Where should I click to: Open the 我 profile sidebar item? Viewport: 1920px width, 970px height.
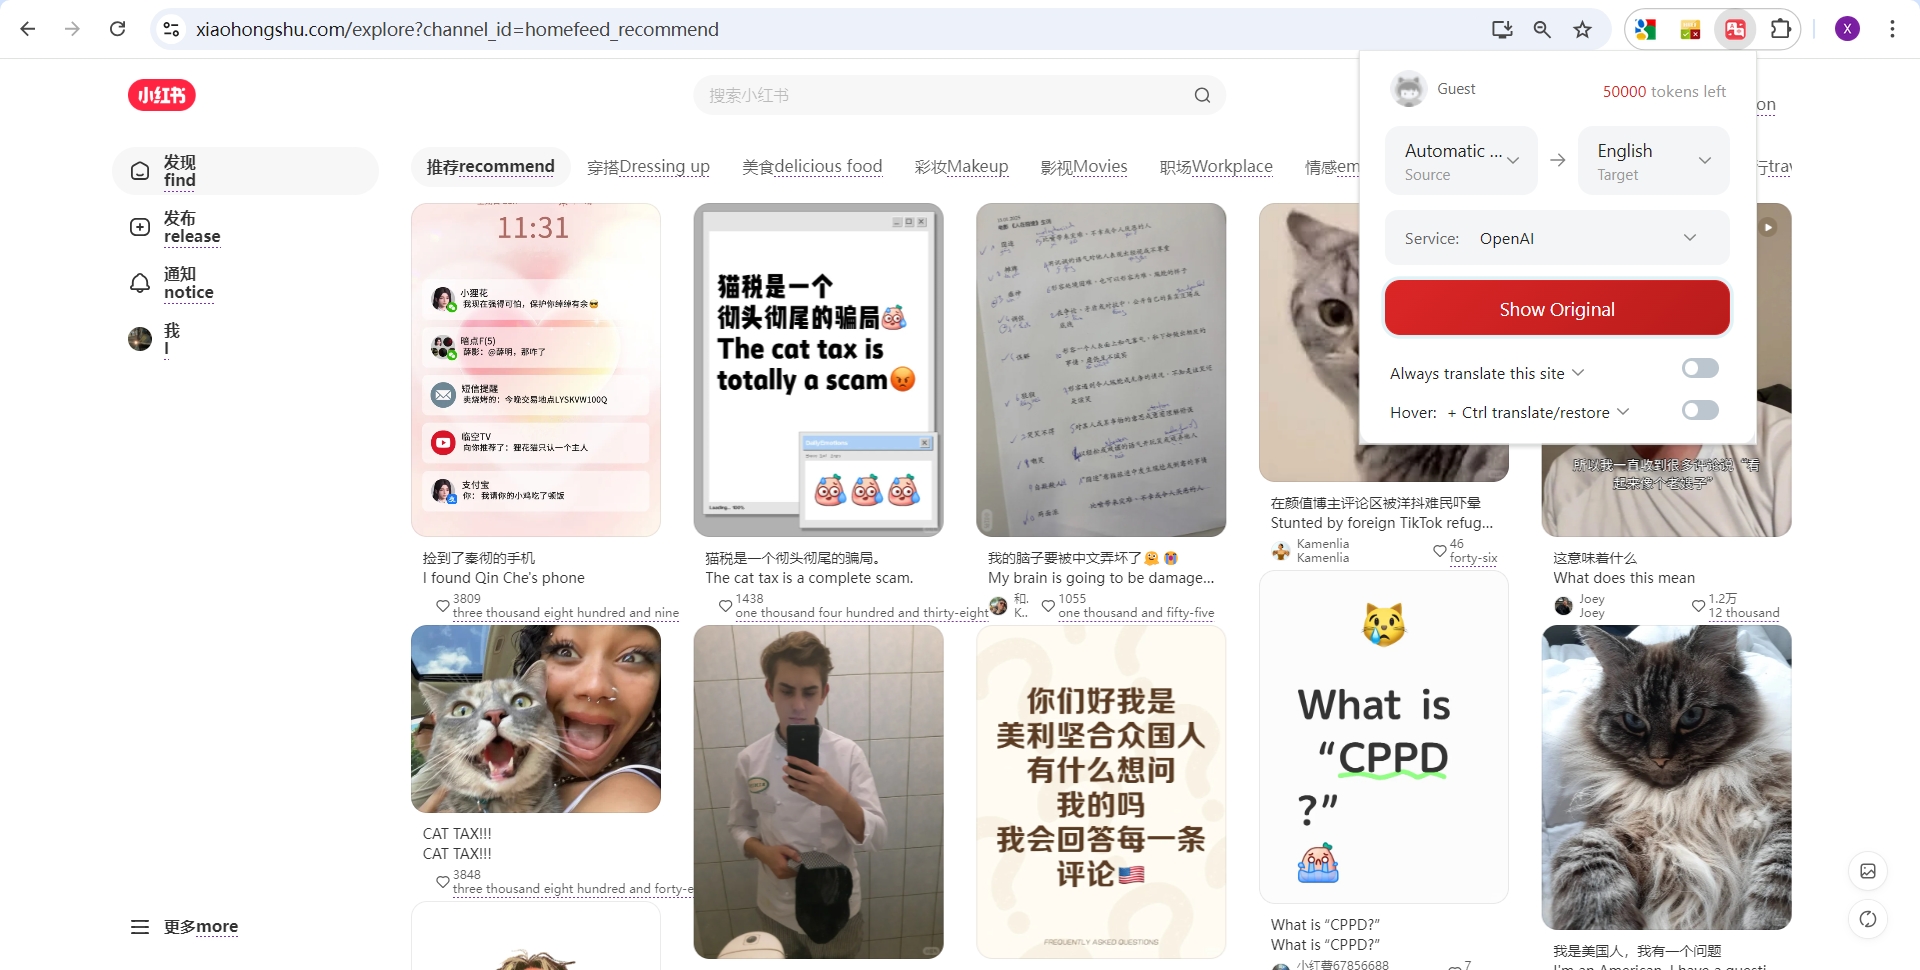245,339
